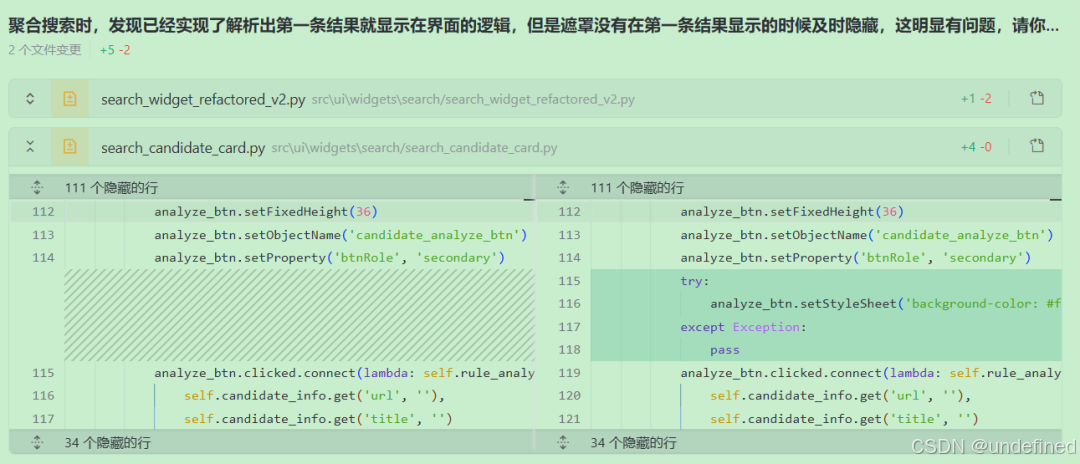Image resolution: width=1080 pixels, height=464 pixels.
Task: Click the added 'pass' code line
Action: [725, 350]
